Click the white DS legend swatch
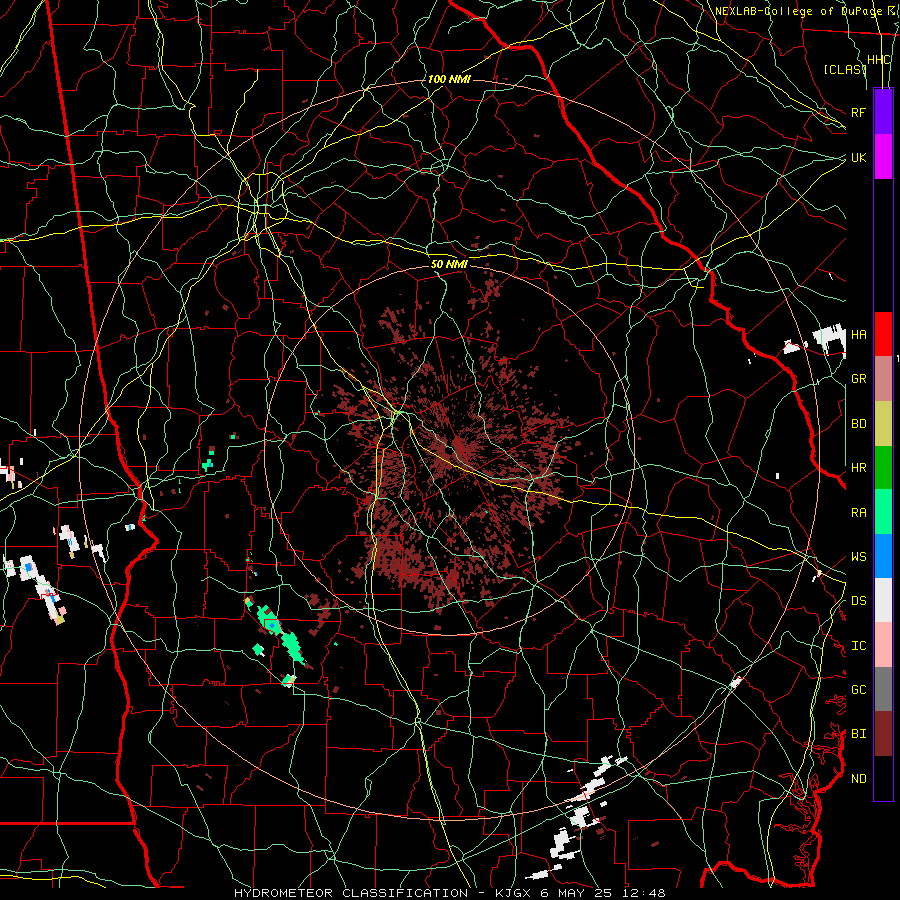900x900 pixels. (x=883, y=600)
